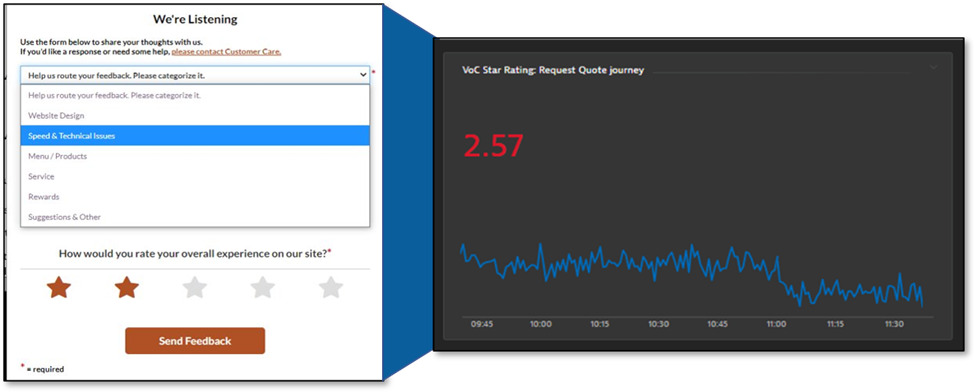975x392 pixels.
Task: Open the contact Customer Care link
Action: pos(226,52)
